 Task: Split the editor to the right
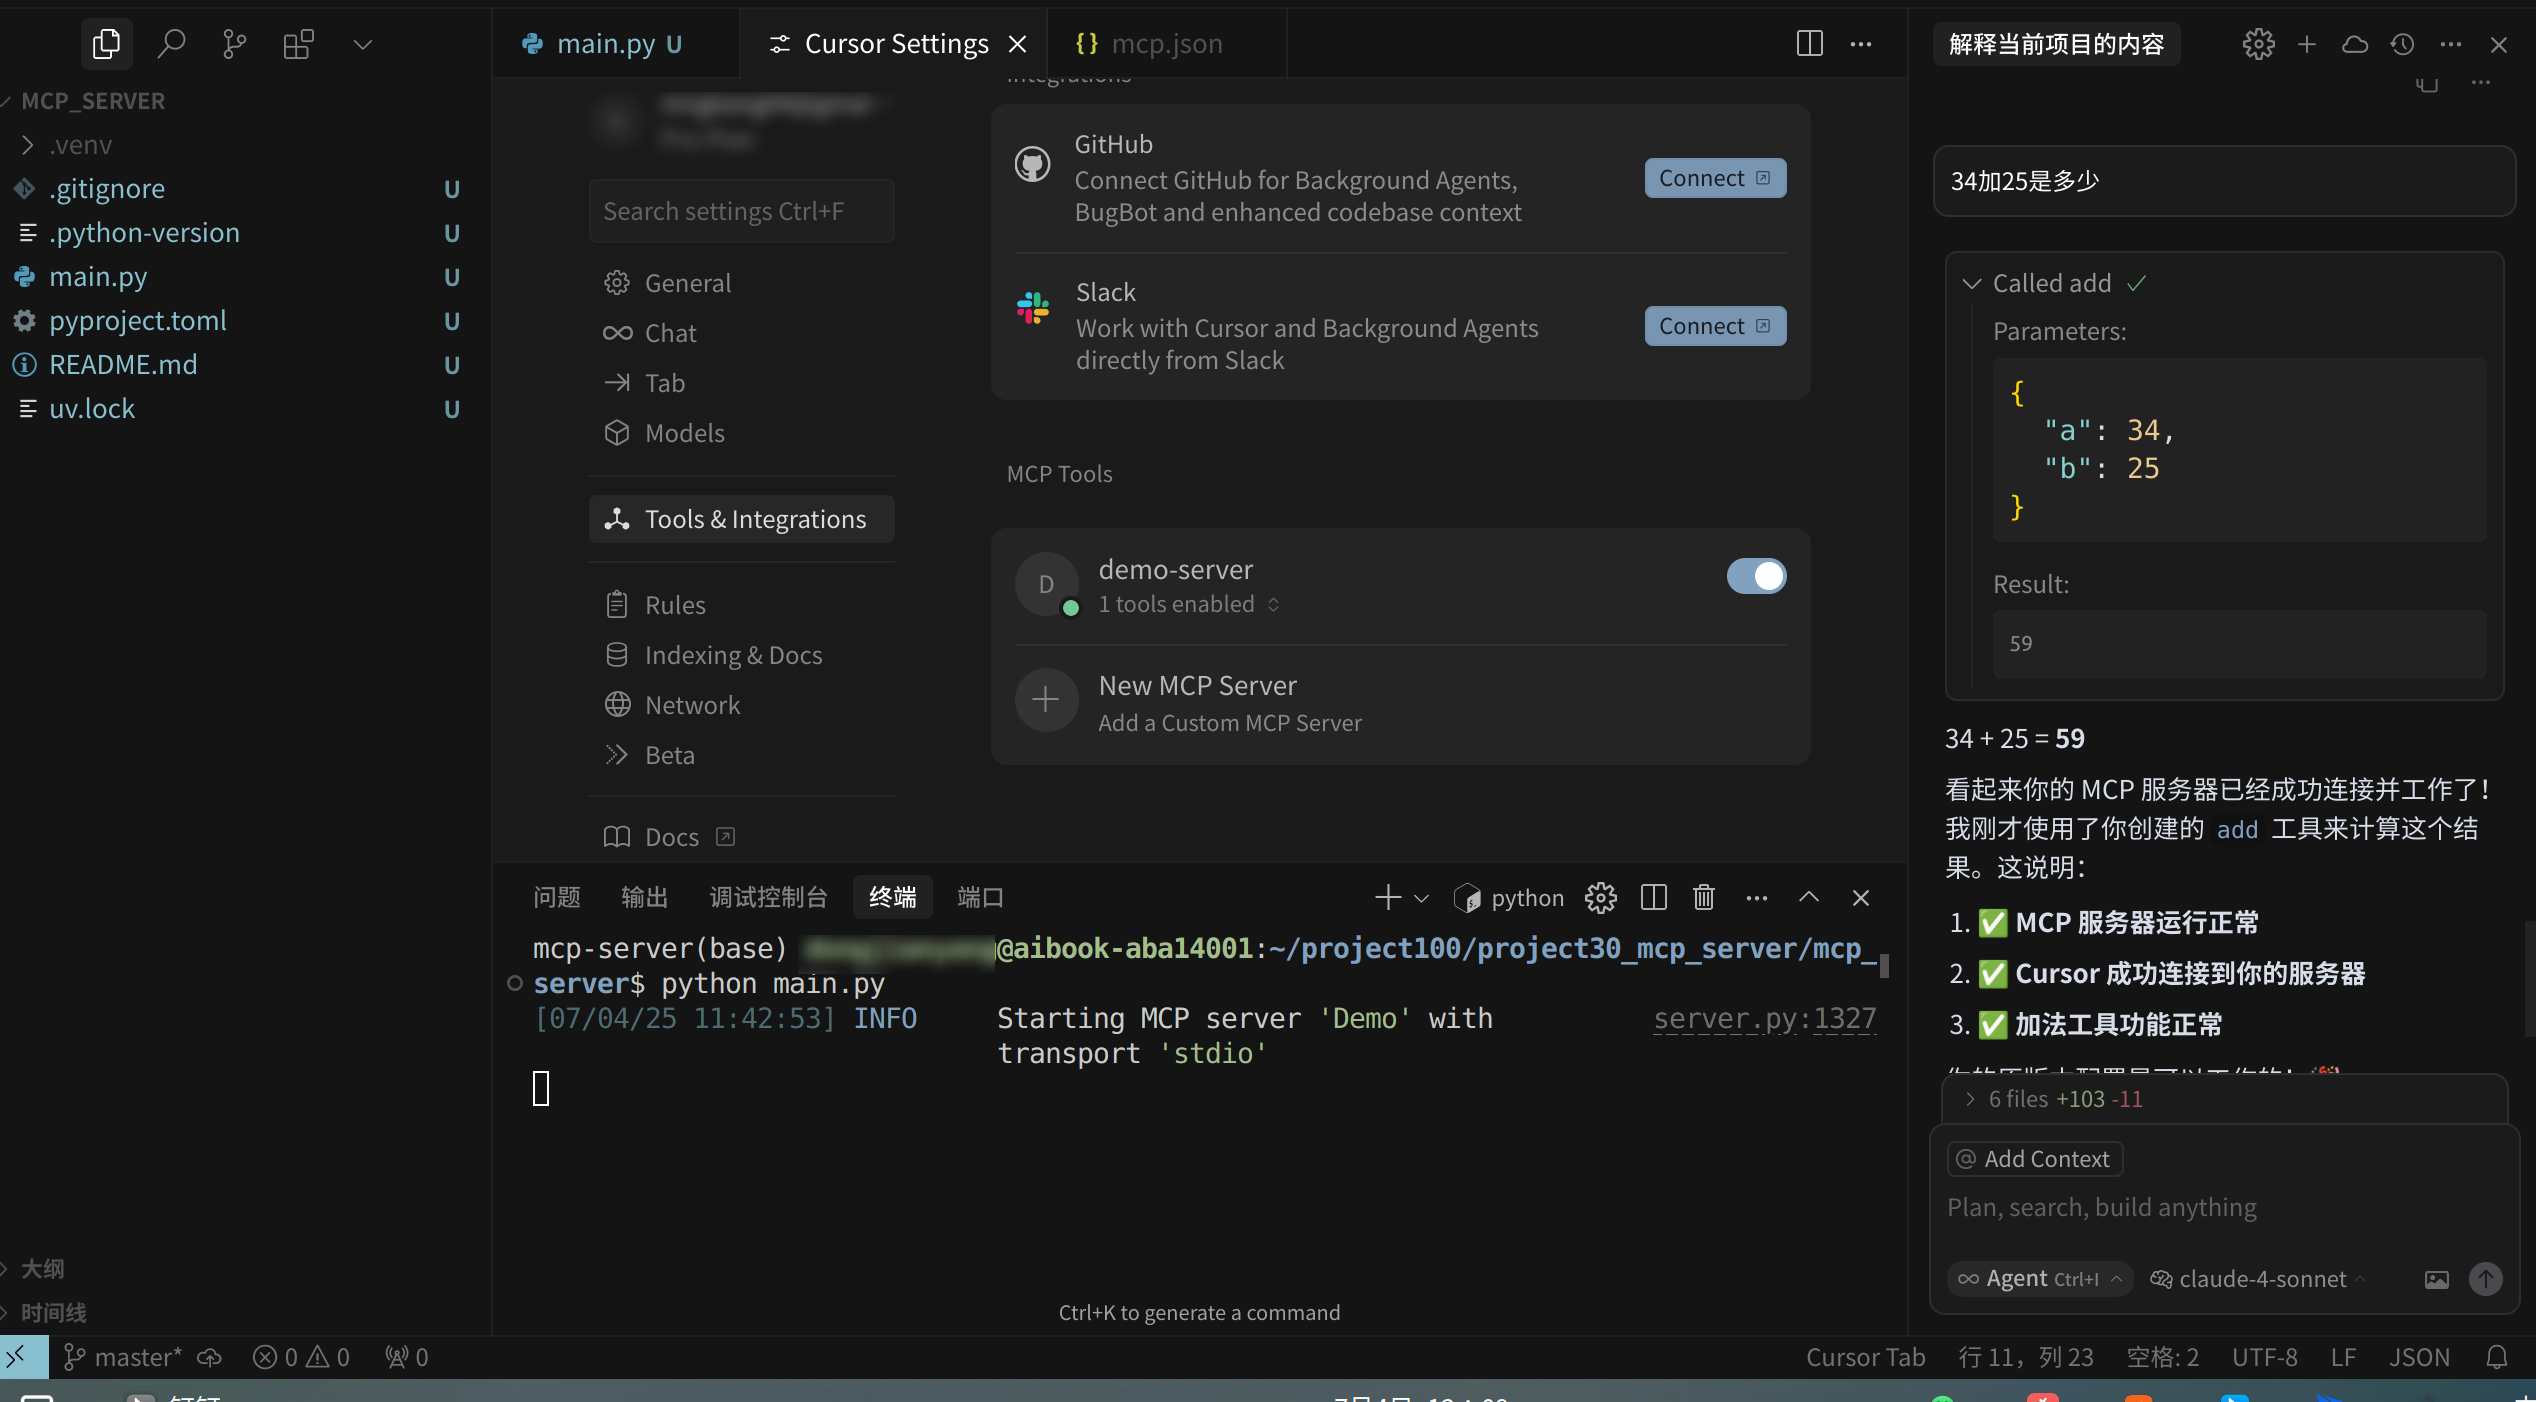(1809, 44)
